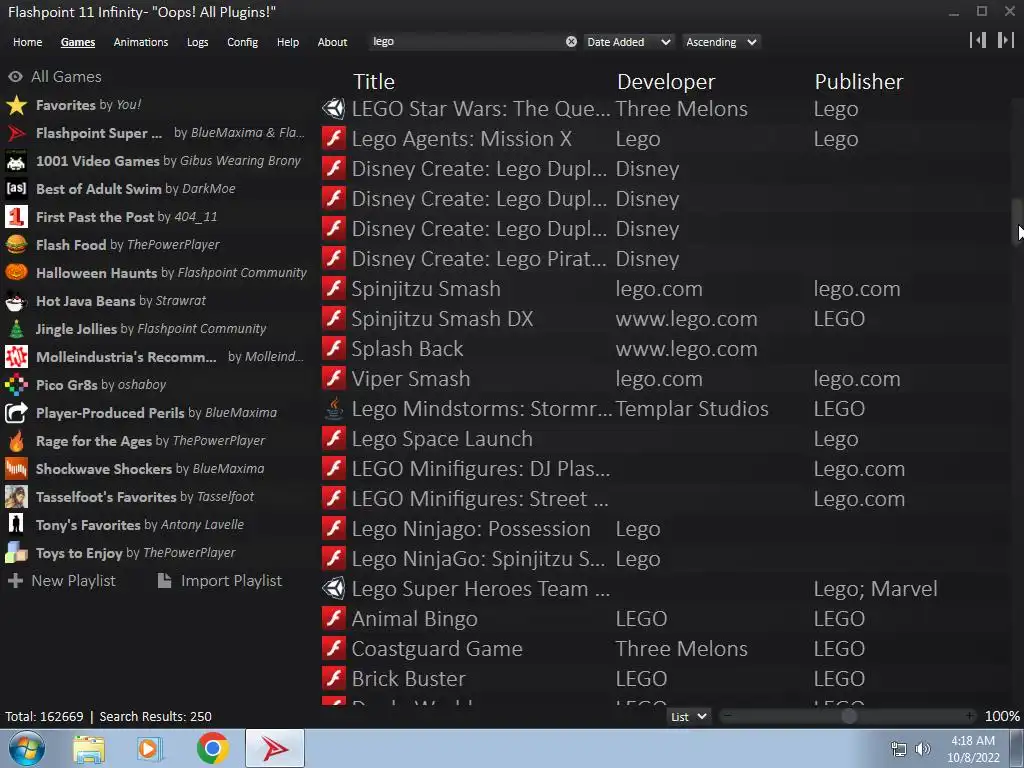Click the game list vertical scrollbar thumb

[1016, 222]
